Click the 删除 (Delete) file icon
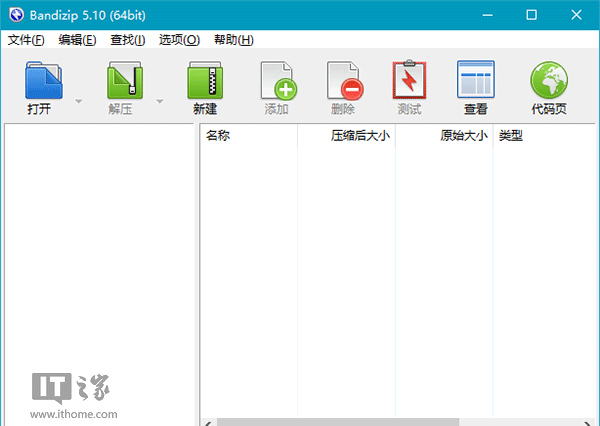The height and width of the screenshot is (426, 600). (x=345, y=81)
